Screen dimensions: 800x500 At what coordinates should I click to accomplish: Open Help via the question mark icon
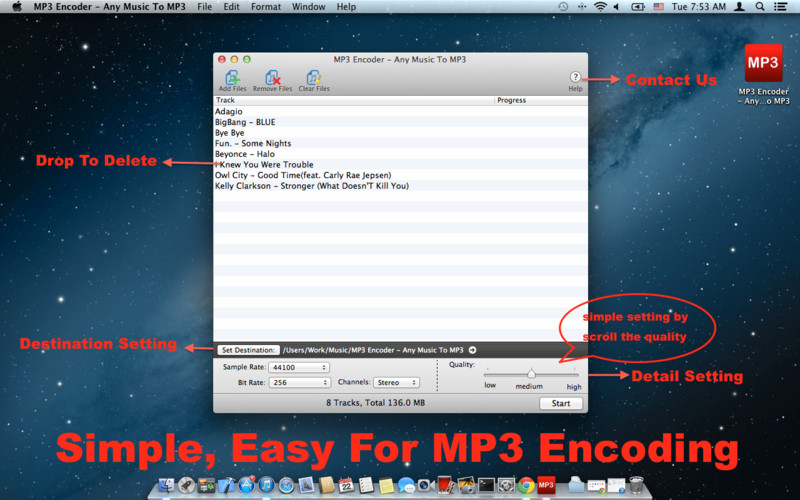click(575, 77)
